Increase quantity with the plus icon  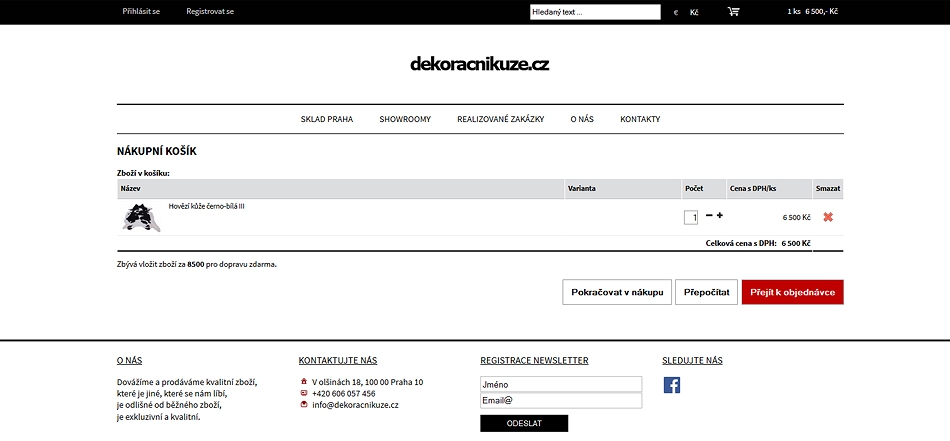(x=720, y=215)
